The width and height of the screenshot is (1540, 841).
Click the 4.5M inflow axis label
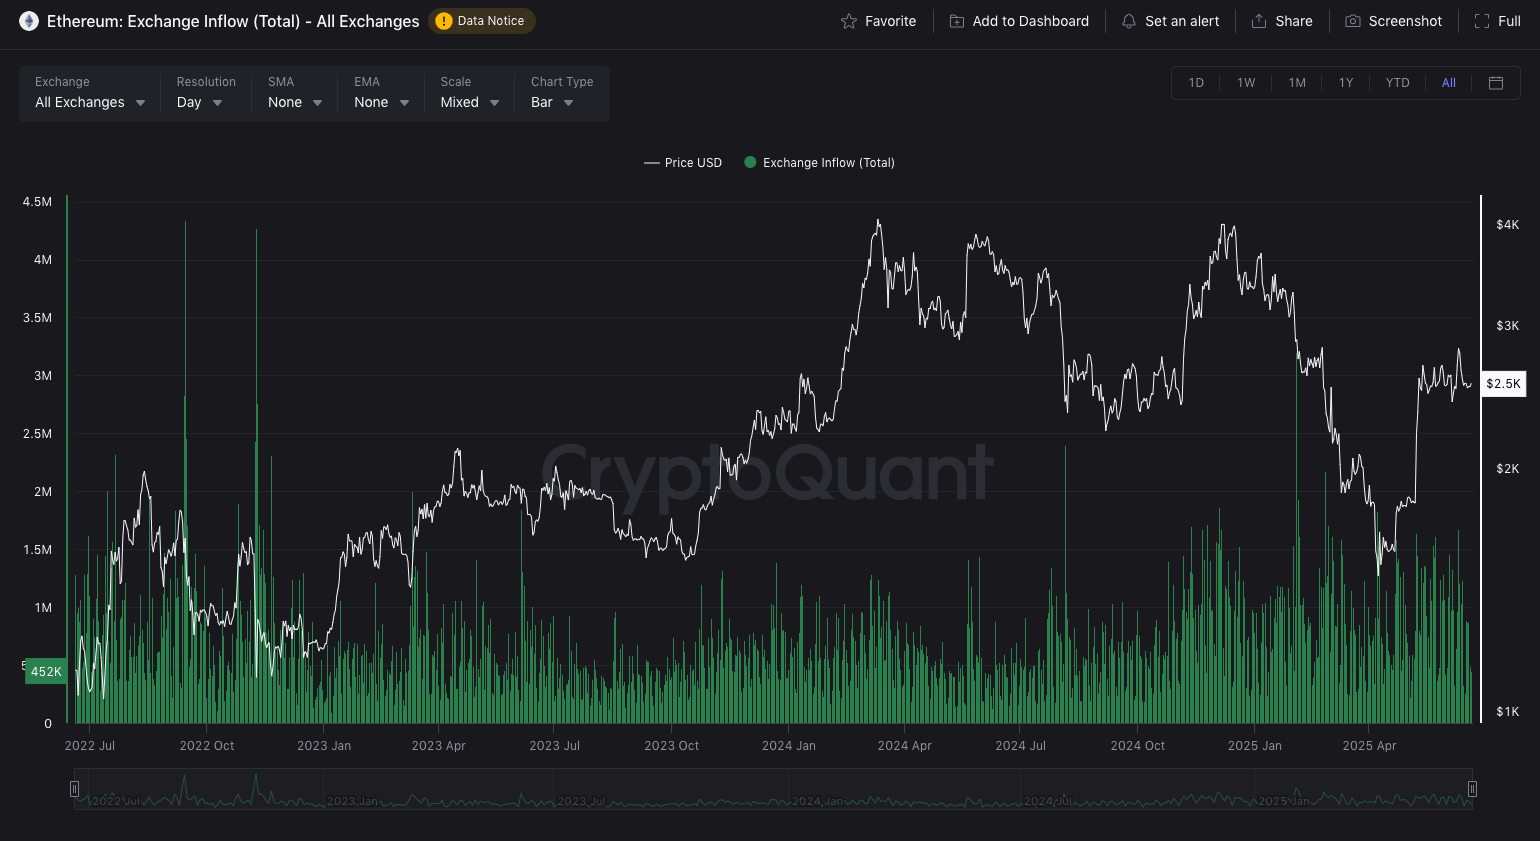click(x=37, y=202)
